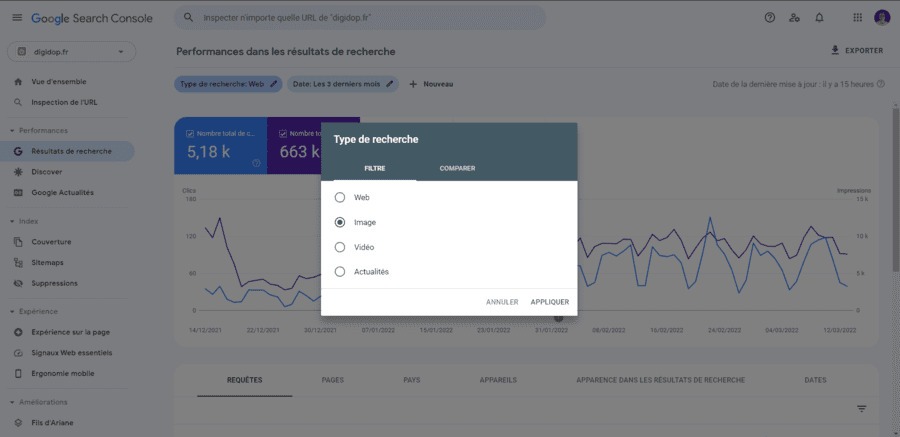Open the DATES tab
Screen dimensions: 900x437
click(816, 380)
